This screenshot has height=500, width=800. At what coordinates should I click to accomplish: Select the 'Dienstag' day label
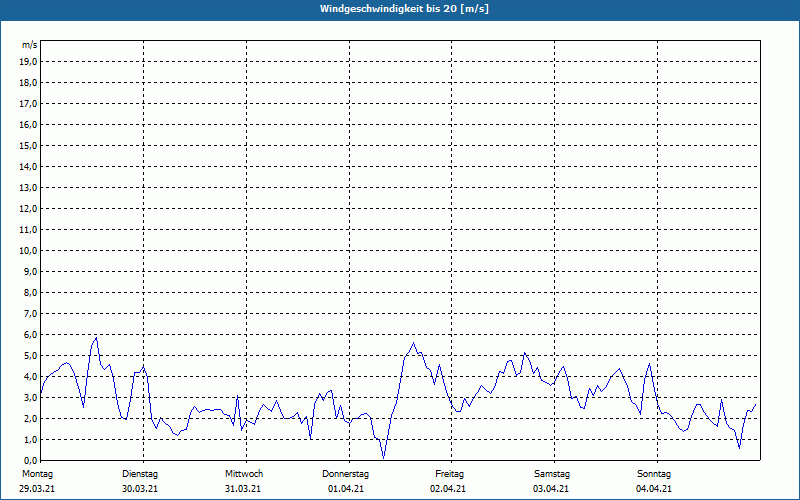140,474
